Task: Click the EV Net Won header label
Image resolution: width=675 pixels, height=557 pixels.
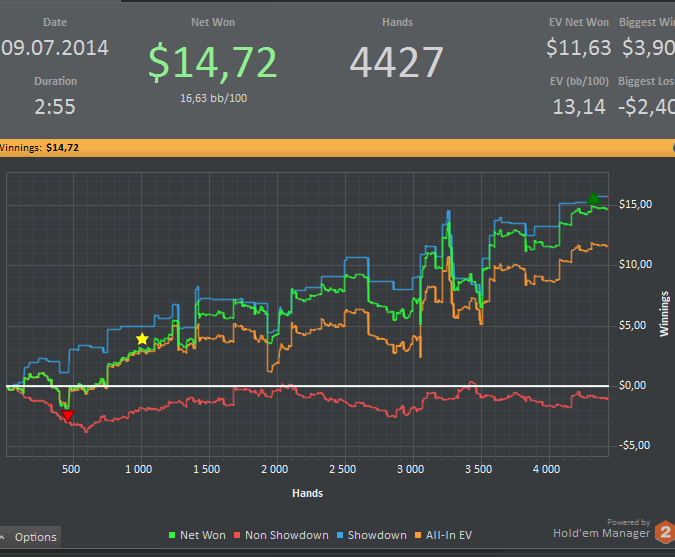Action: click(579, 22)
